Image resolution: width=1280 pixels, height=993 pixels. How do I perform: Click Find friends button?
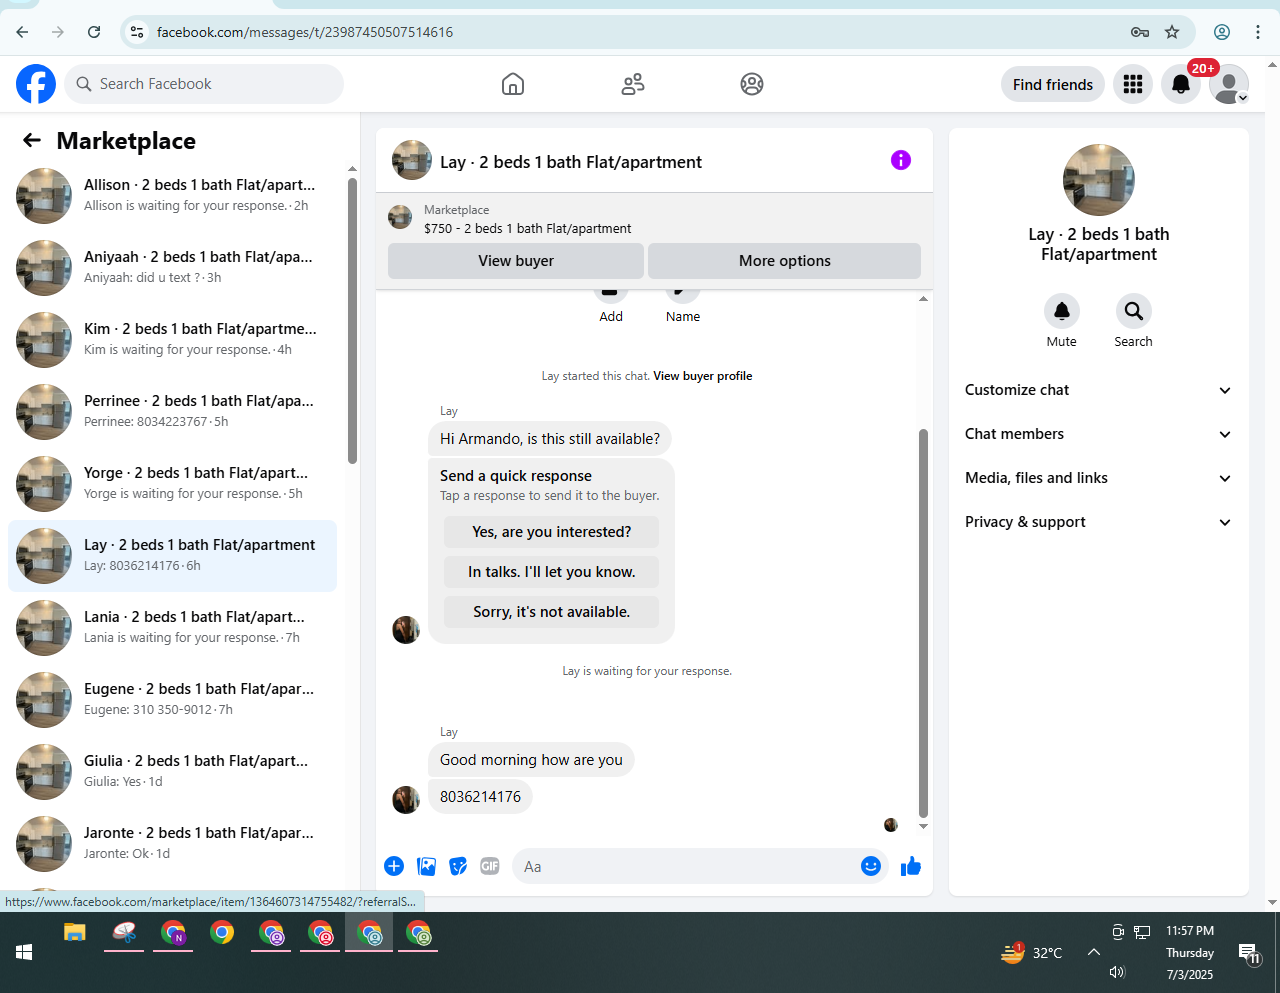point(1053,84)
